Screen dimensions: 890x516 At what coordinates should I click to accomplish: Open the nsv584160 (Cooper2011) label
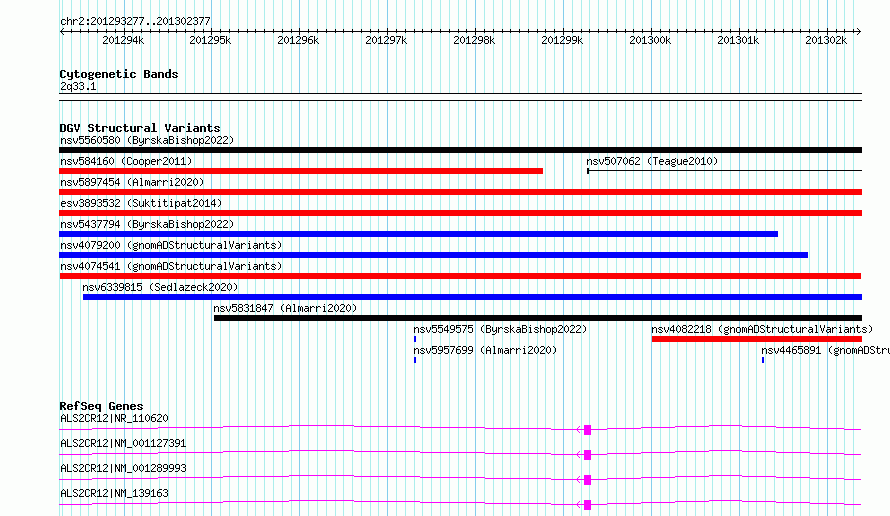click(126, 161)
